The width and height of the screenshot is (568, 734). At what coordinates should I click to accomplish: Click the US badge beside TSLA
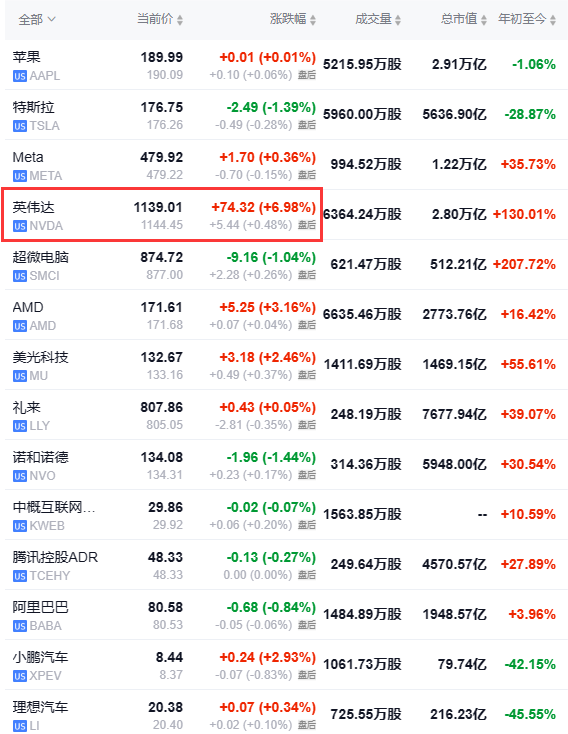(x=20, y=126)
